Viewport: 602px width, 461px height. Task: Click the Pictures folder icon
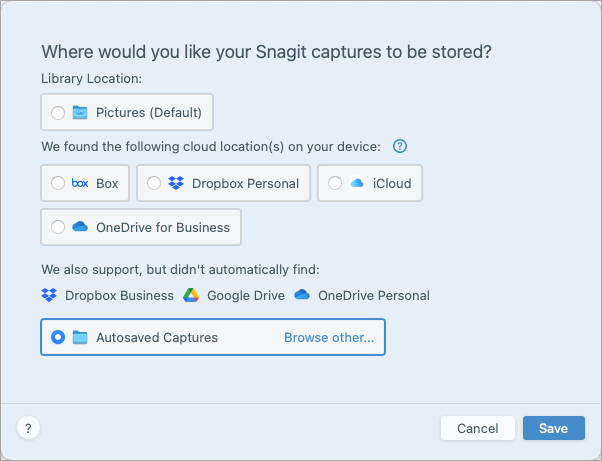coord(81,112)
